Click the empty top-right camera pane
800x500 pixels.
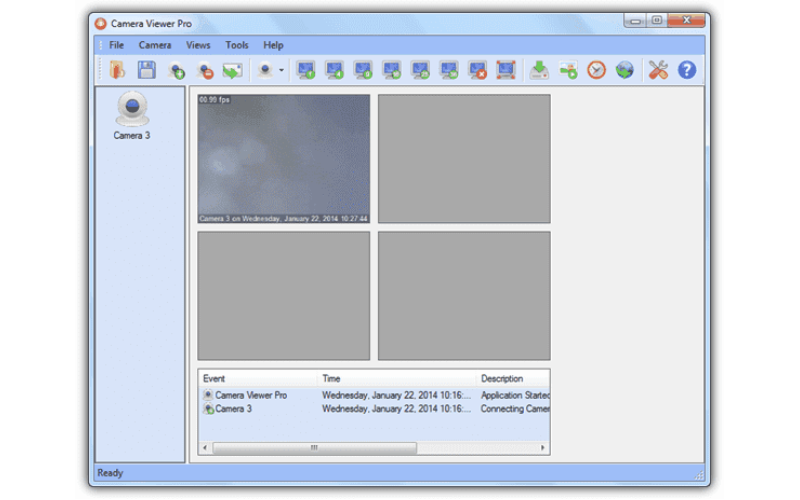(464, 159)
